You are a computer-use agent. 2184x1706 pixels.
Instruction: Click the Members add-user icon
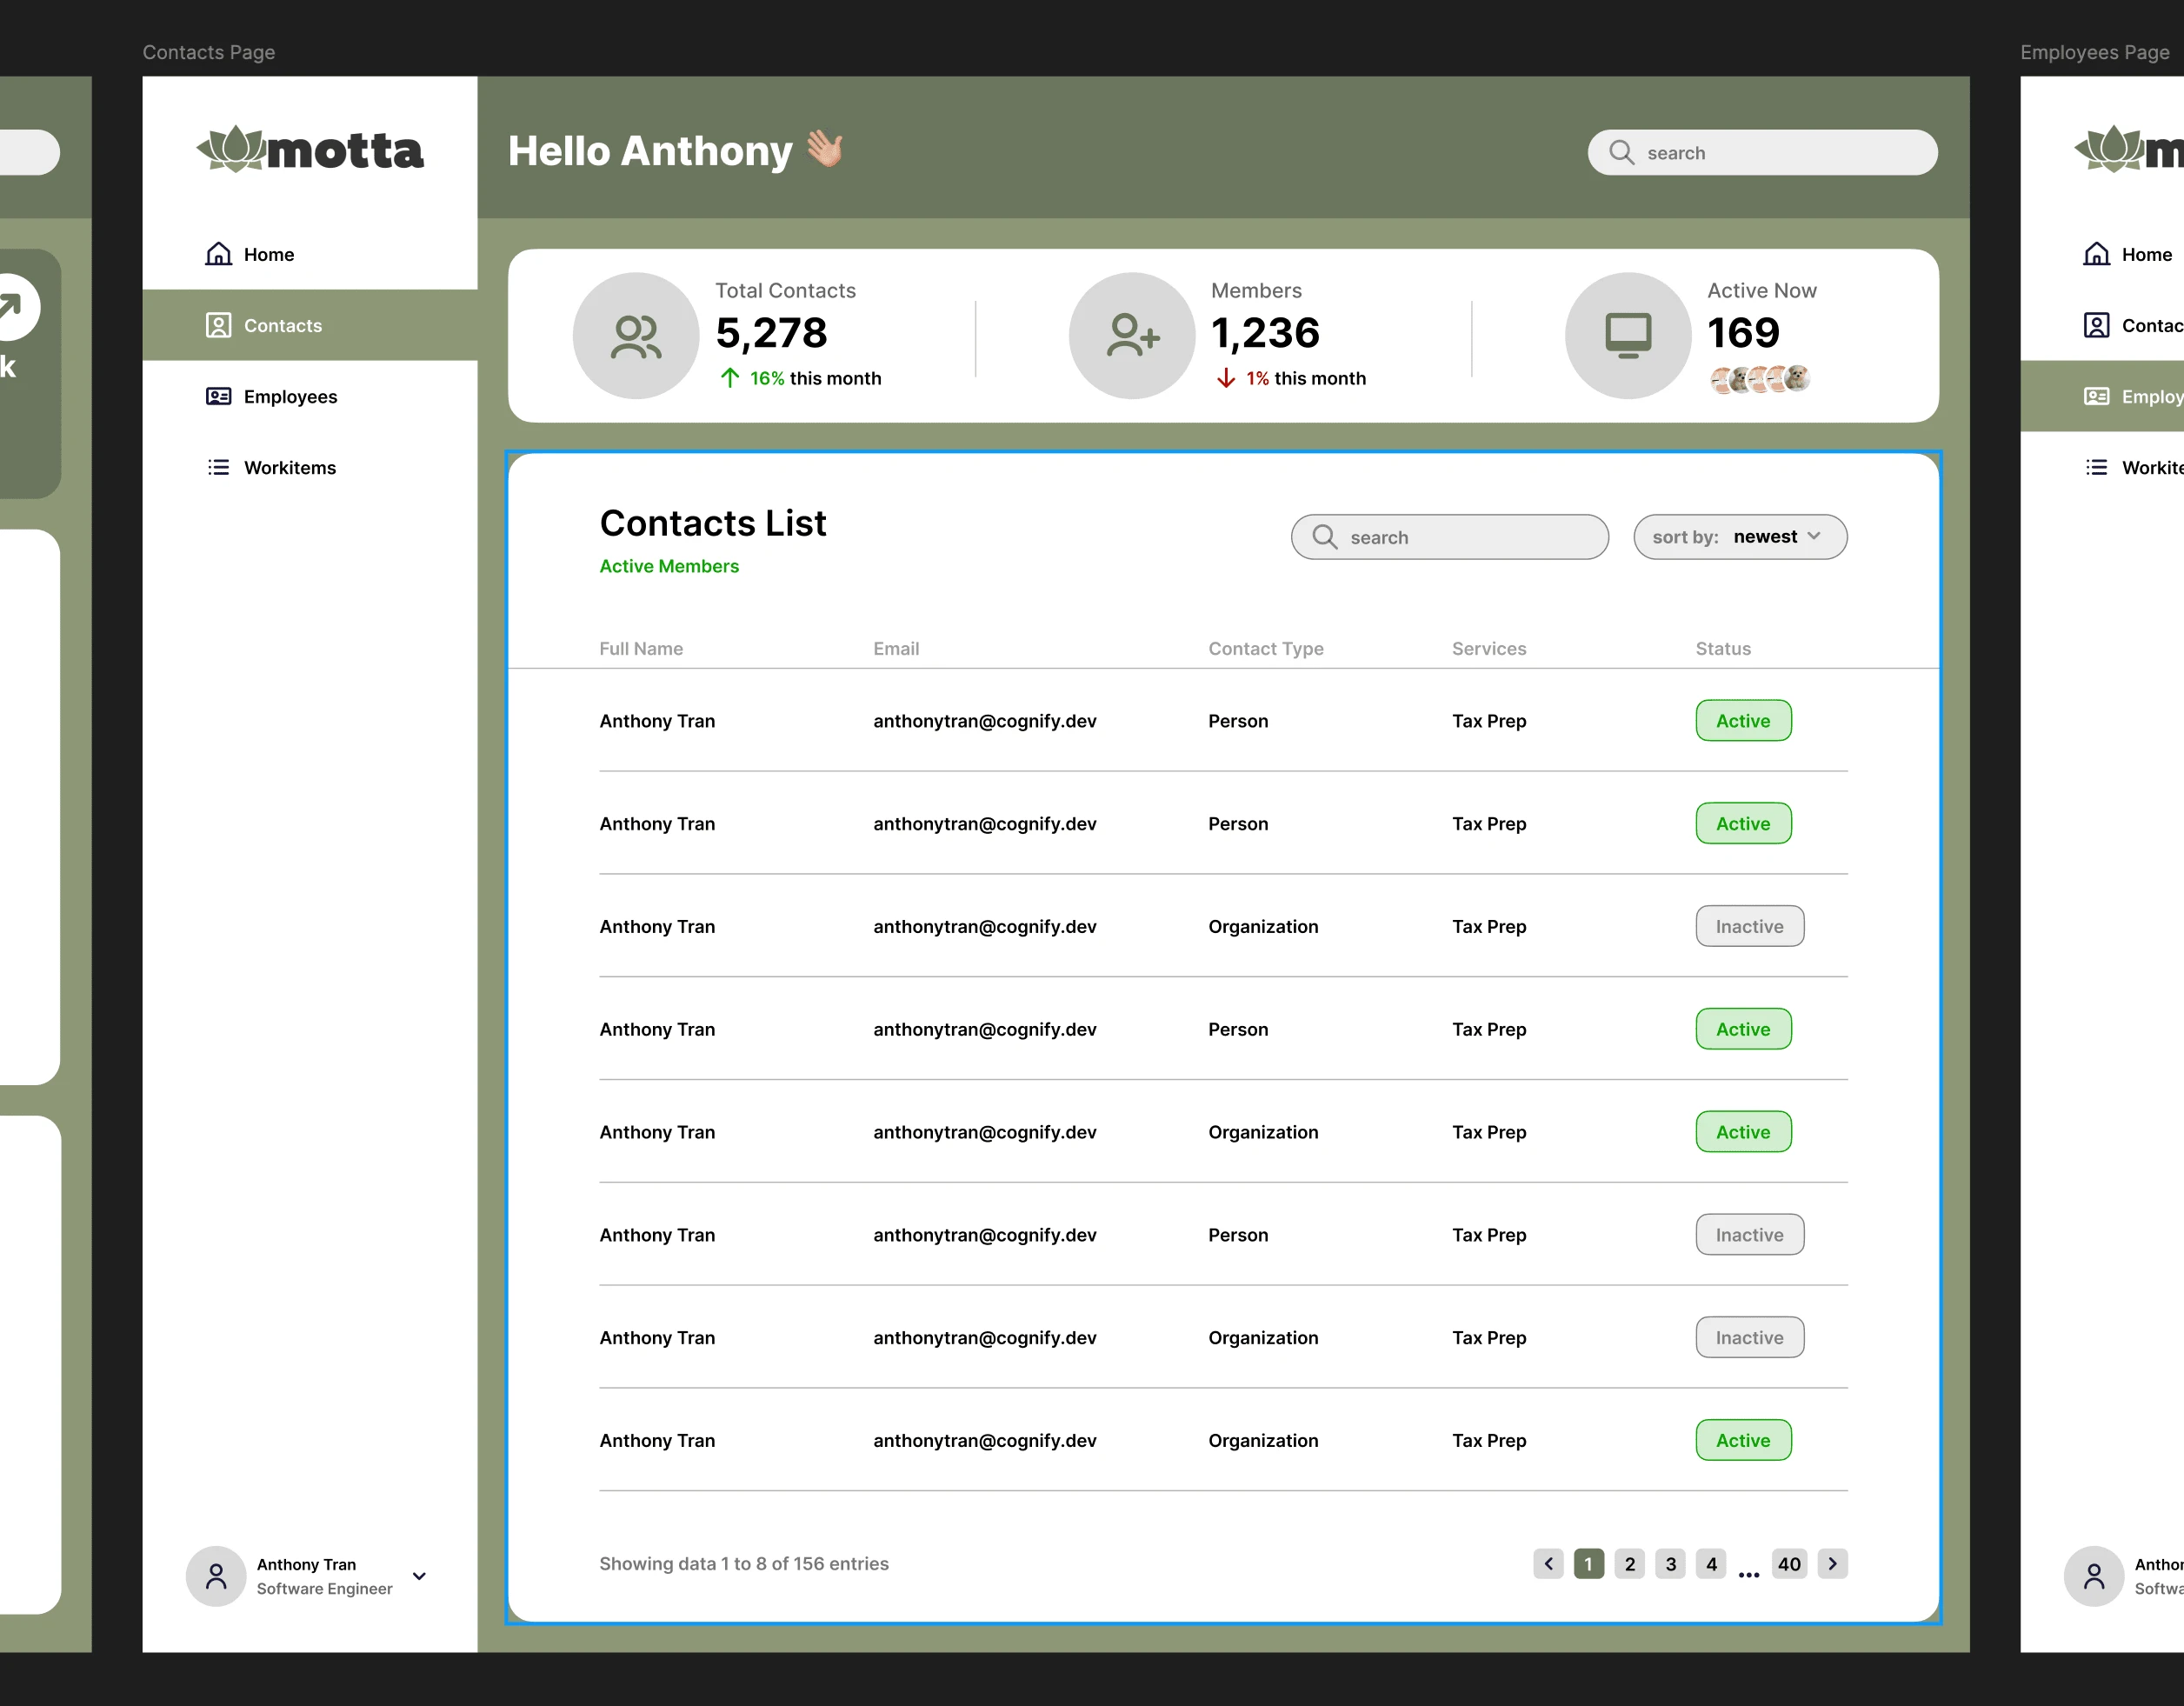(1131, 336)
